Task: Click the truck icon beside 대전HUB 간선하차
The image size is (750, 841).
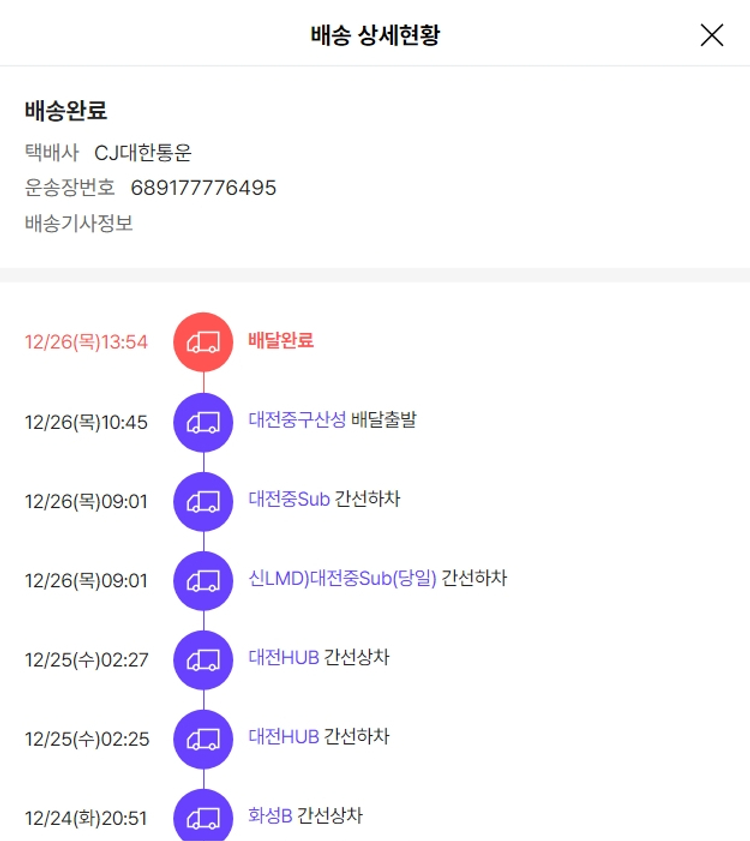Action: [x=203, y=738]
